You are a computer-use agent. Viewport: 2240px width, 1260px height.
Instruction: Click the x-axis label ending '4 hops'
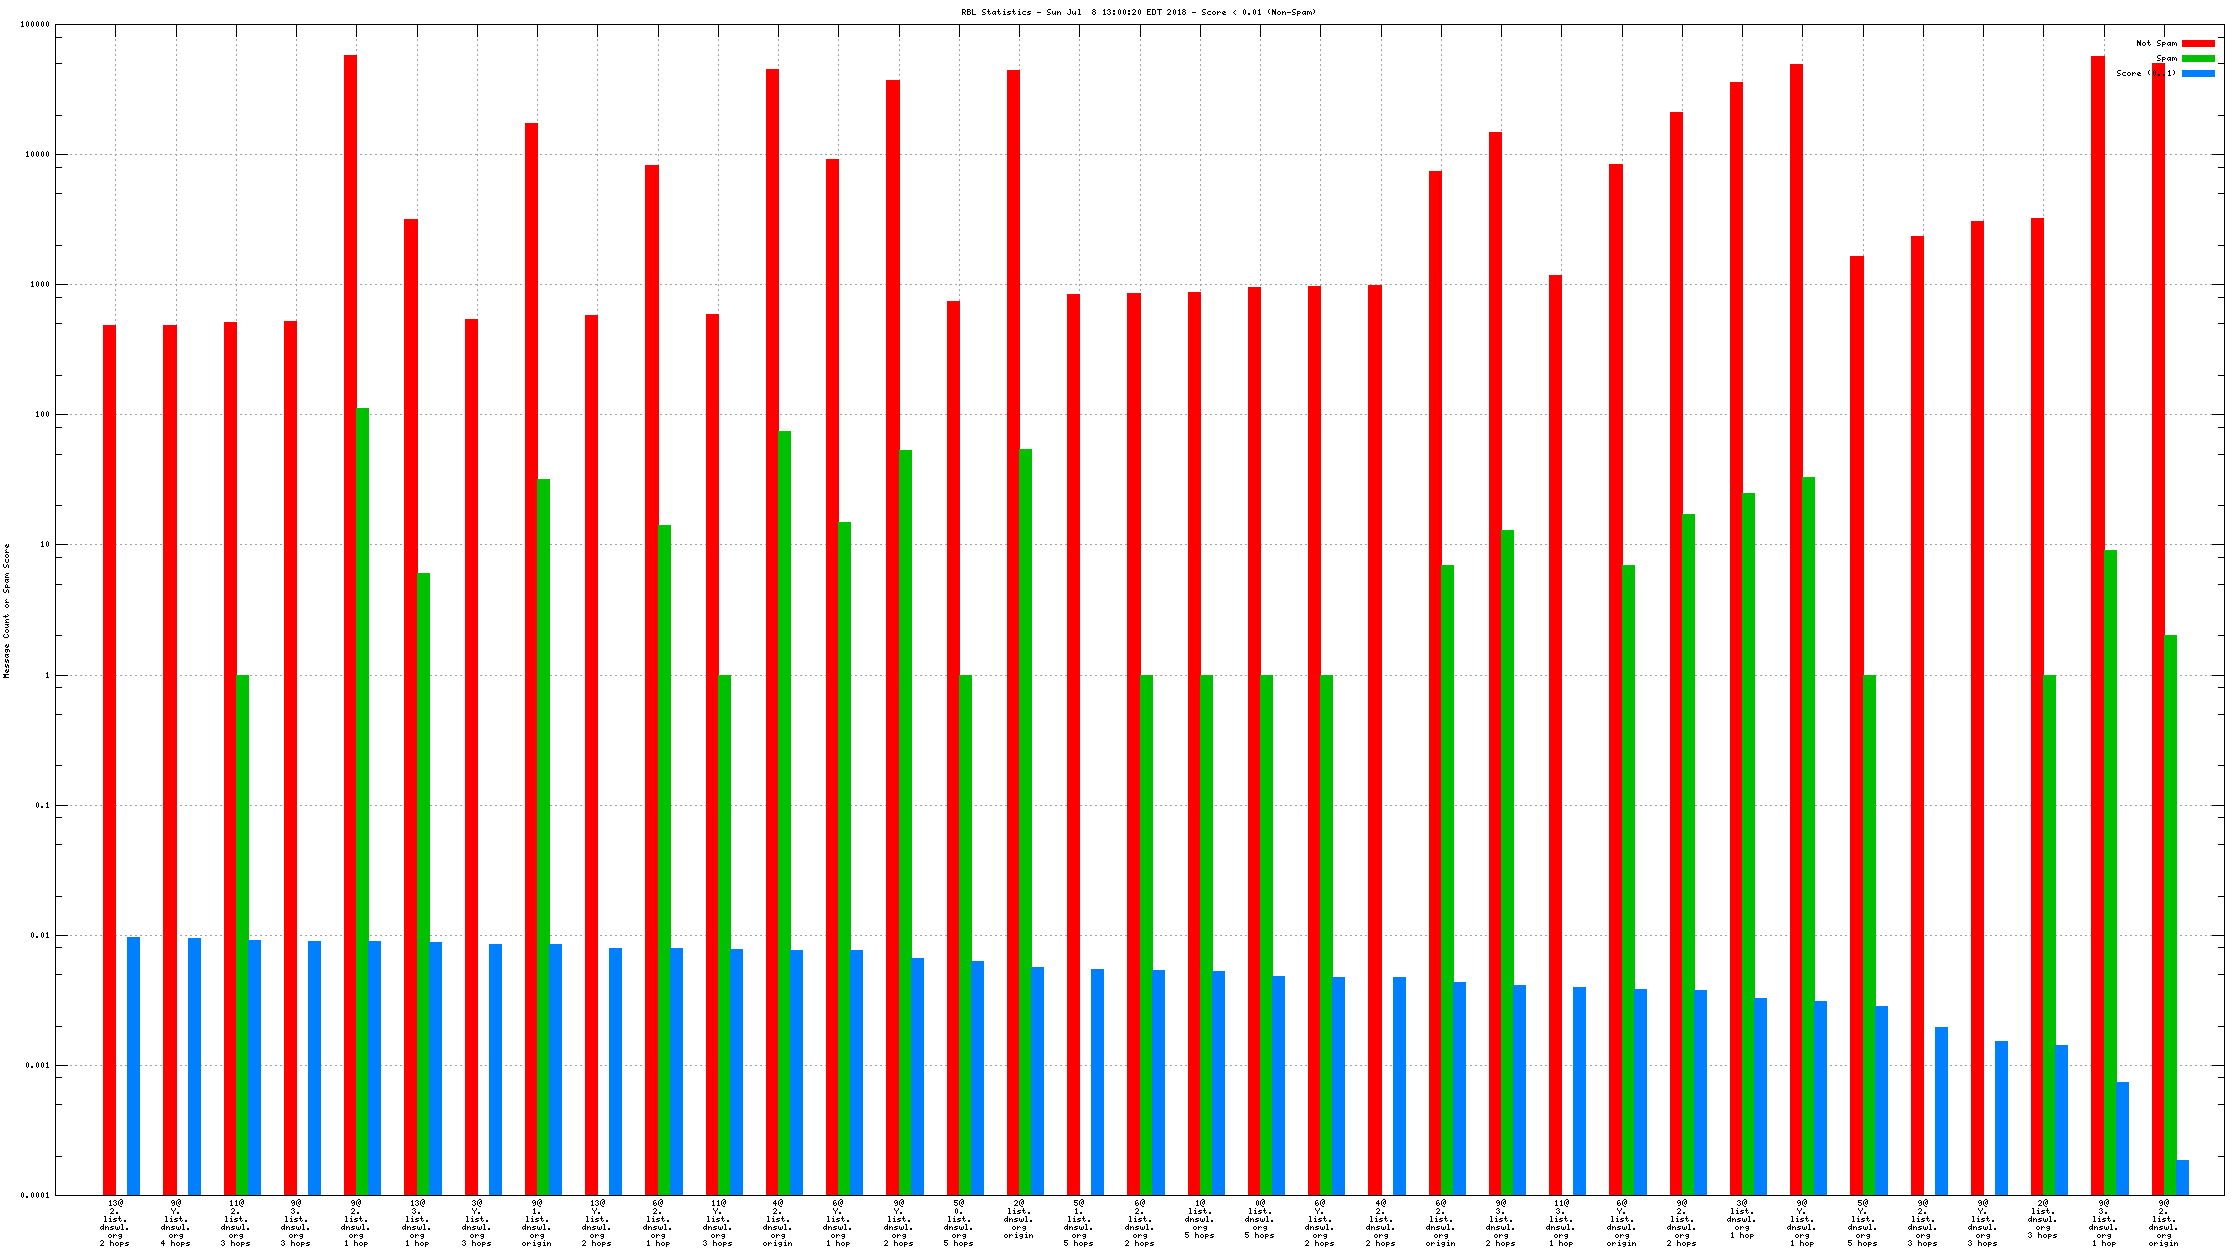[175, 1222]
